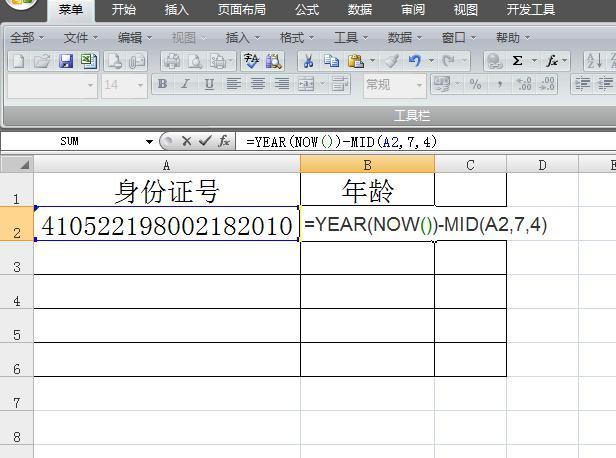
Task: Click the Paste clipboard icon
Action: (x=356, y=61)
